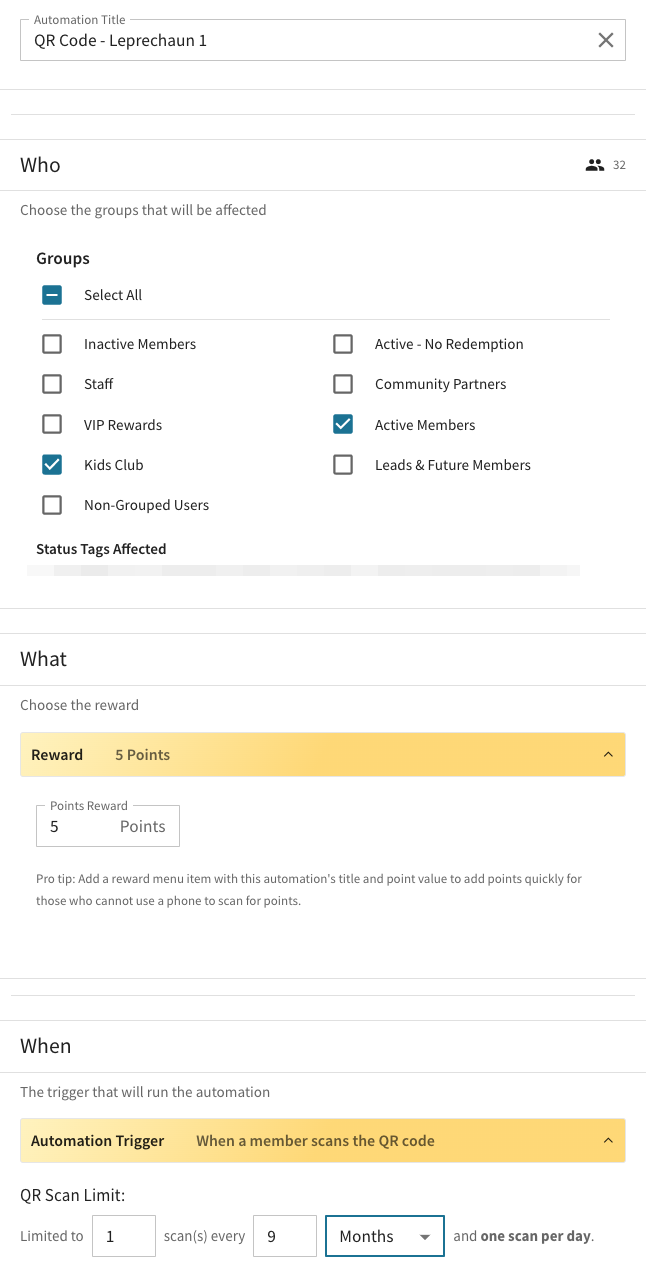The width and height of the screenshot is (646, 1276).
Task: Uncheck the Active Members group
Action: point(343,425)
